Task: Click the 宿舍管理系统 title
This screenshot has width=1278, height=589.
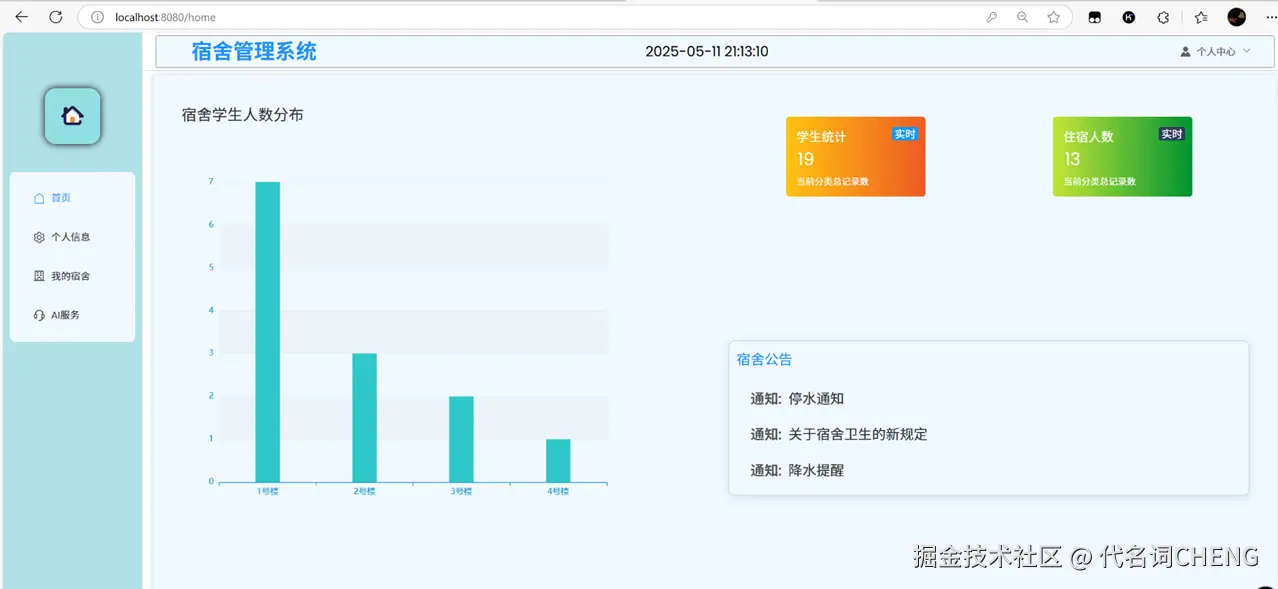Action: pyautogui.click(x=254, y=52)
